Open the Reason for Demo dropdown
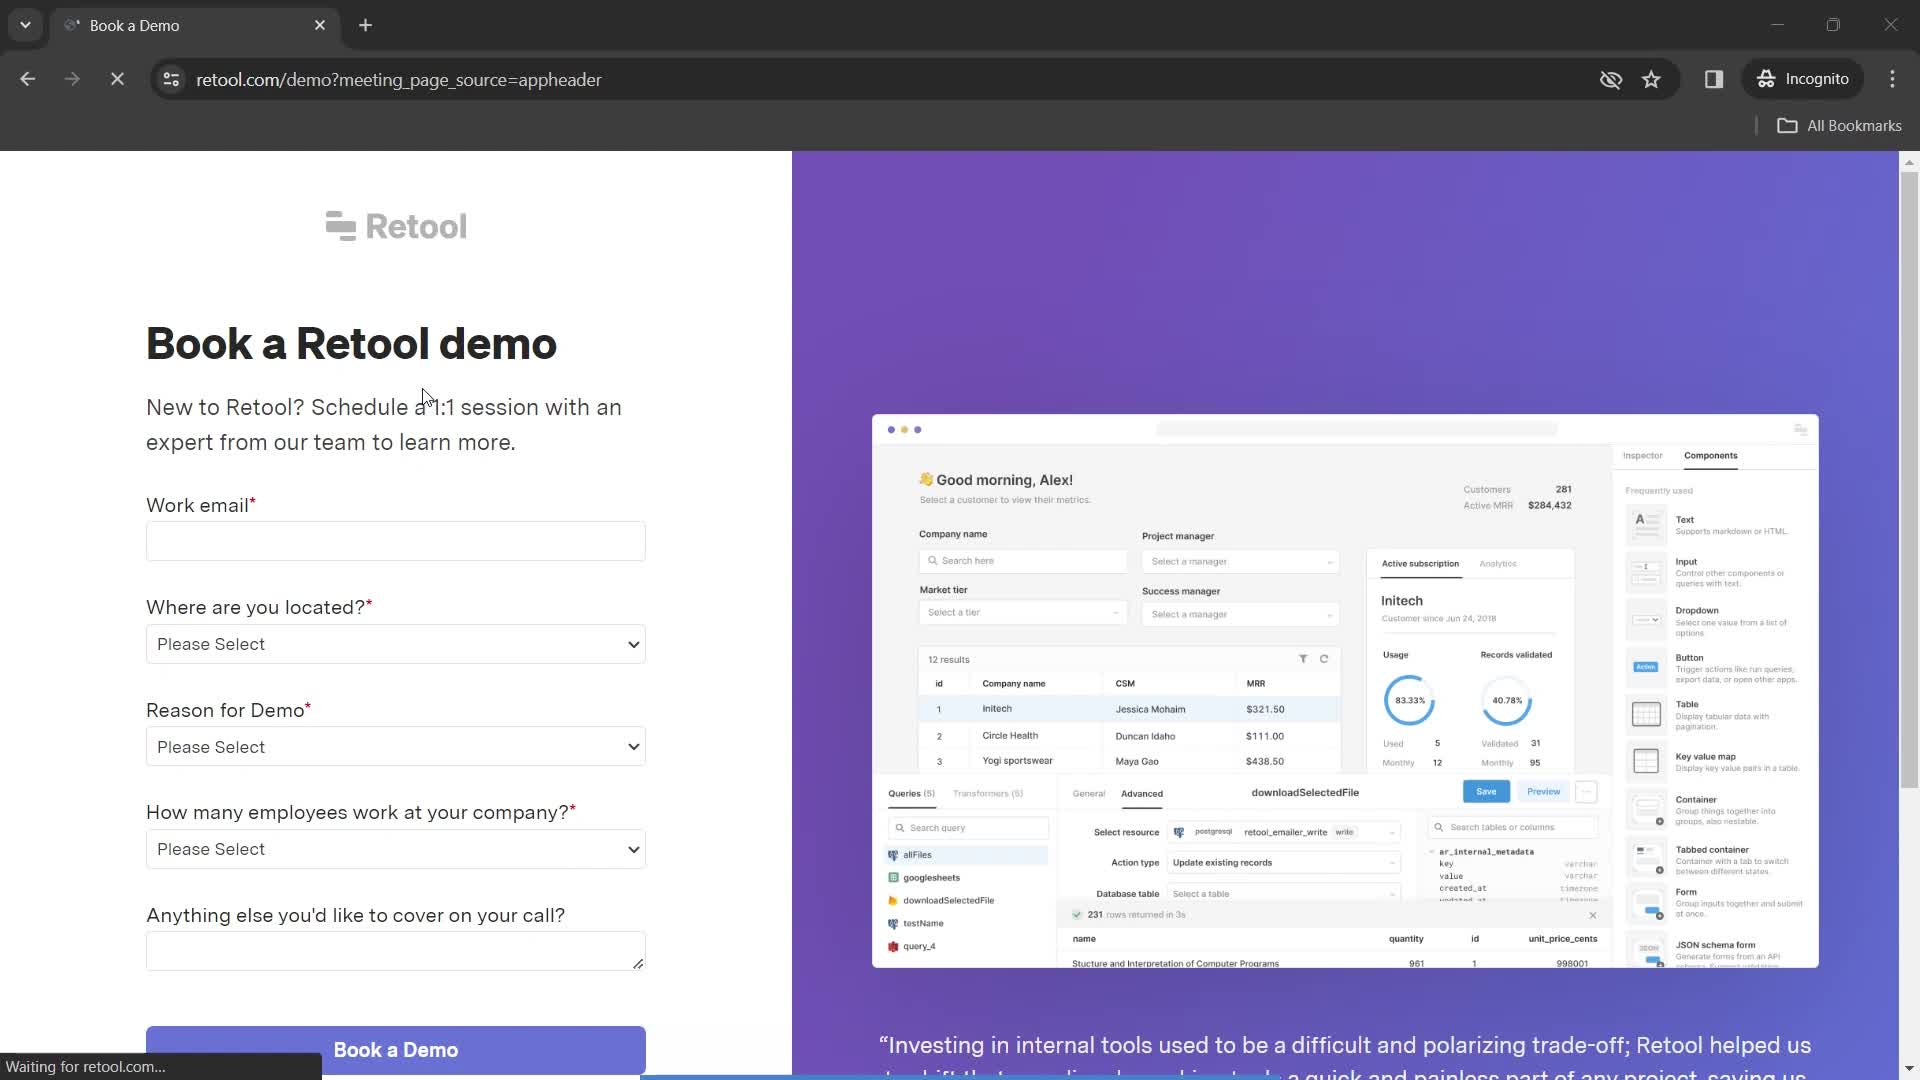This screenshot has width=1920, height=1080. (396, 747)
